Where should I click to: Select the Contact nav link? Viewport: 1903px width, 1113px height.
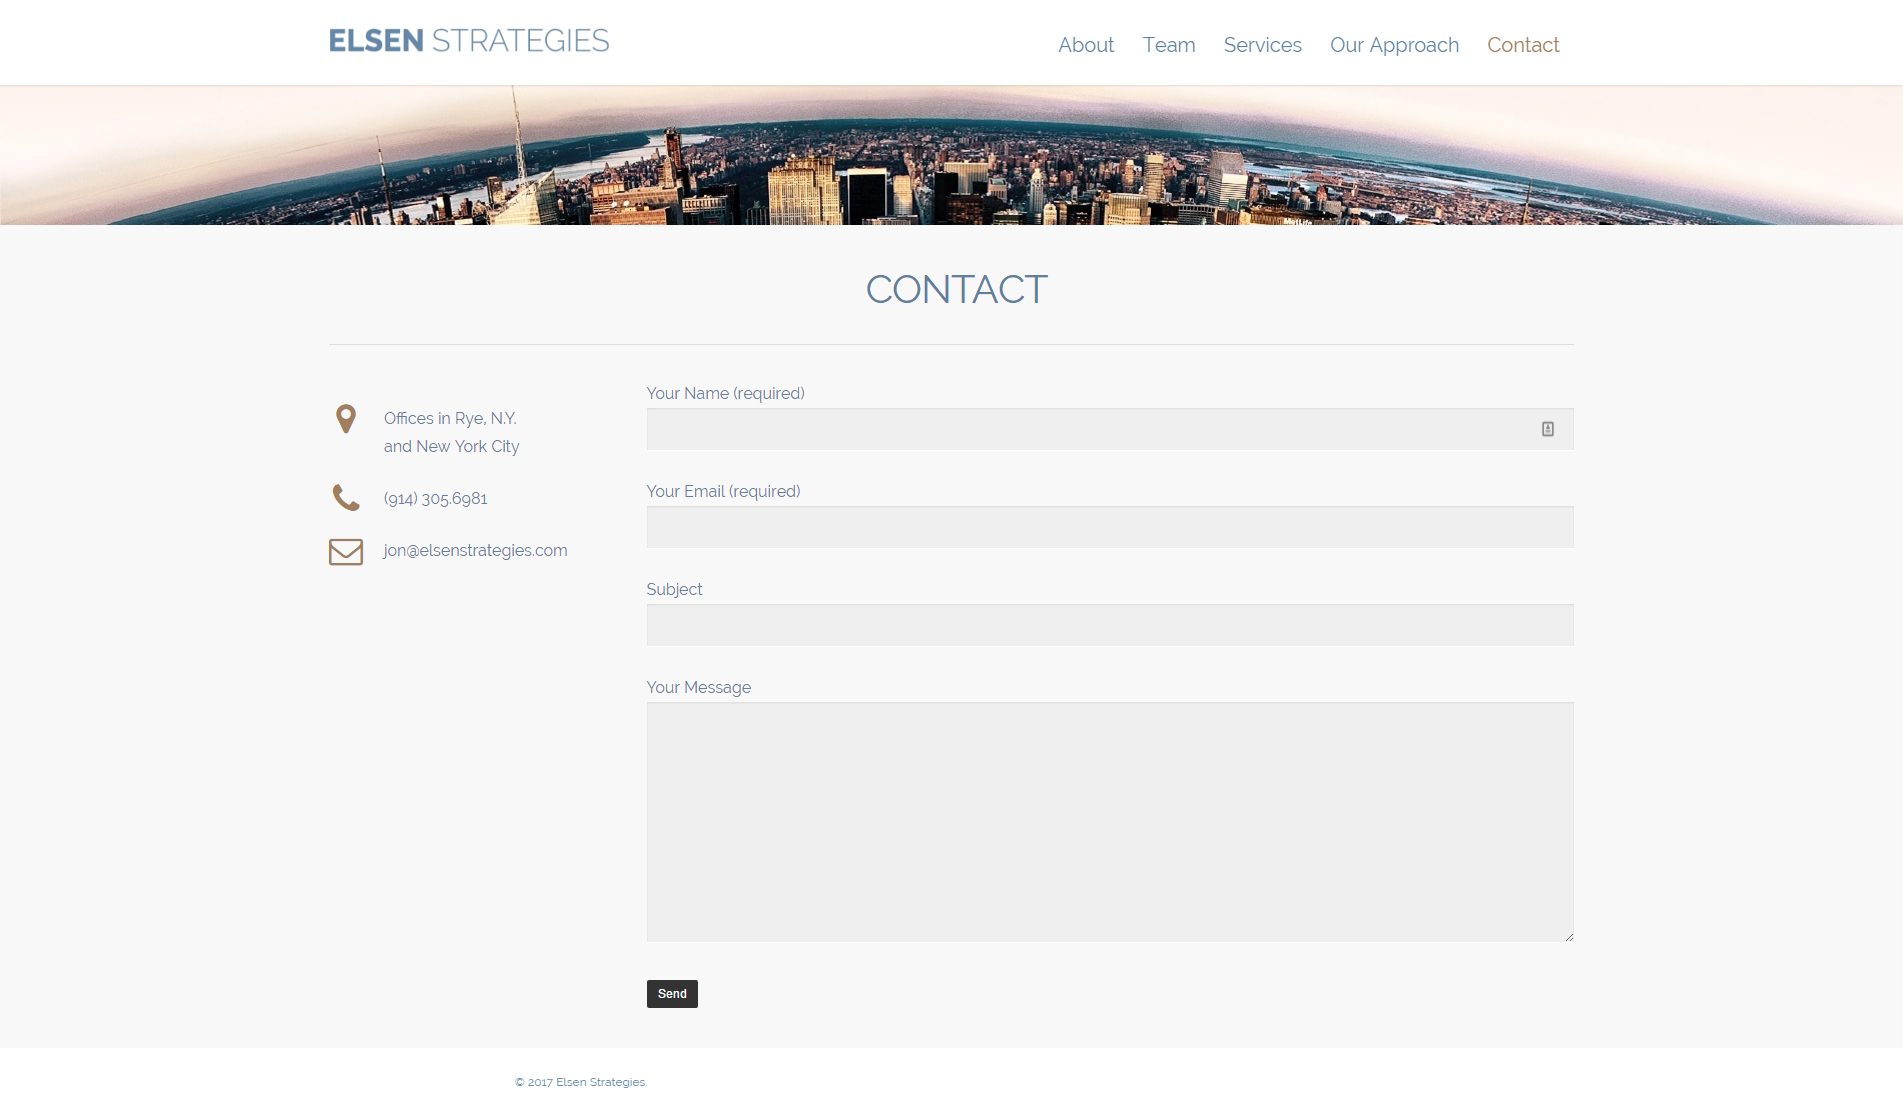(1523, 45)
